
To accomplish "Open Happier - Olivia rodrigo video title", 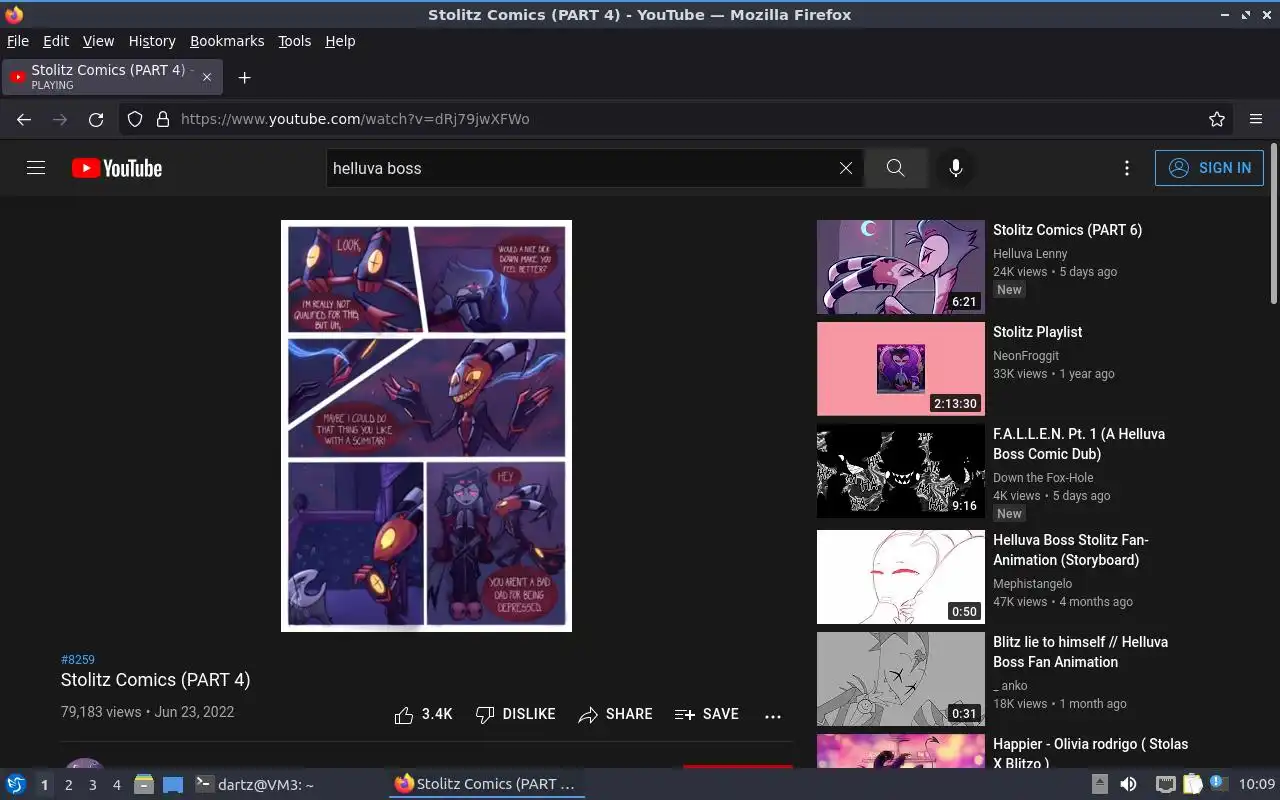I will pyautogui.click(x=1090, y=753).
